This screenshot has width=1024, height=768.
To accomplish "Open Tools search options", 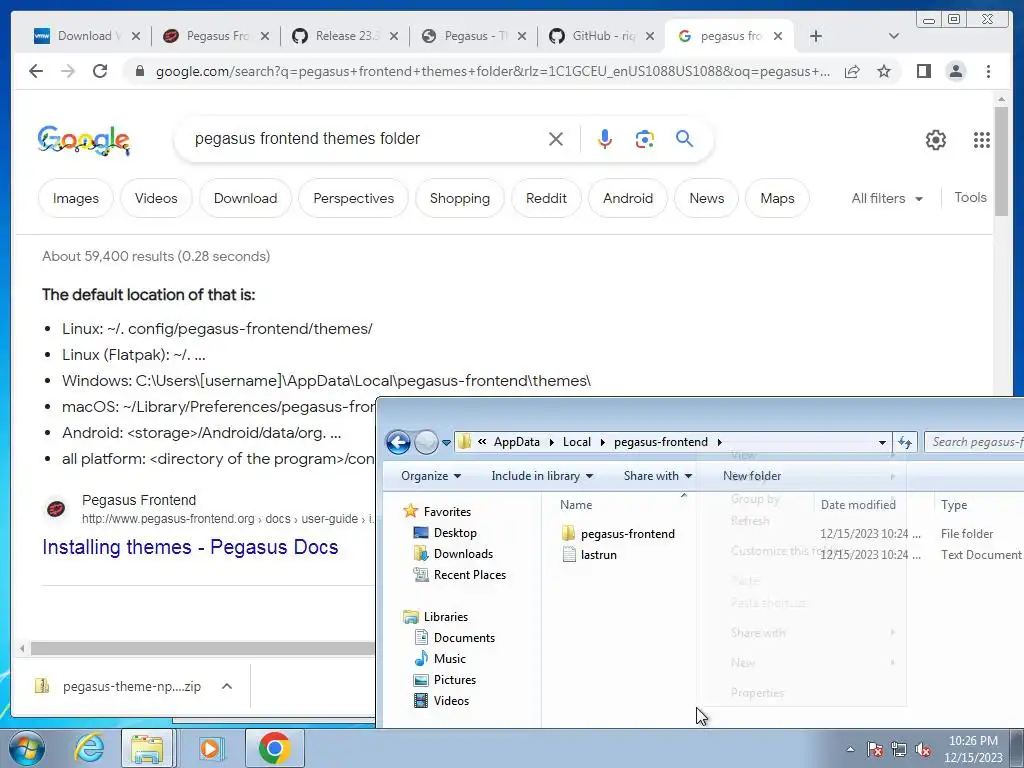I will tap(970, 197).
